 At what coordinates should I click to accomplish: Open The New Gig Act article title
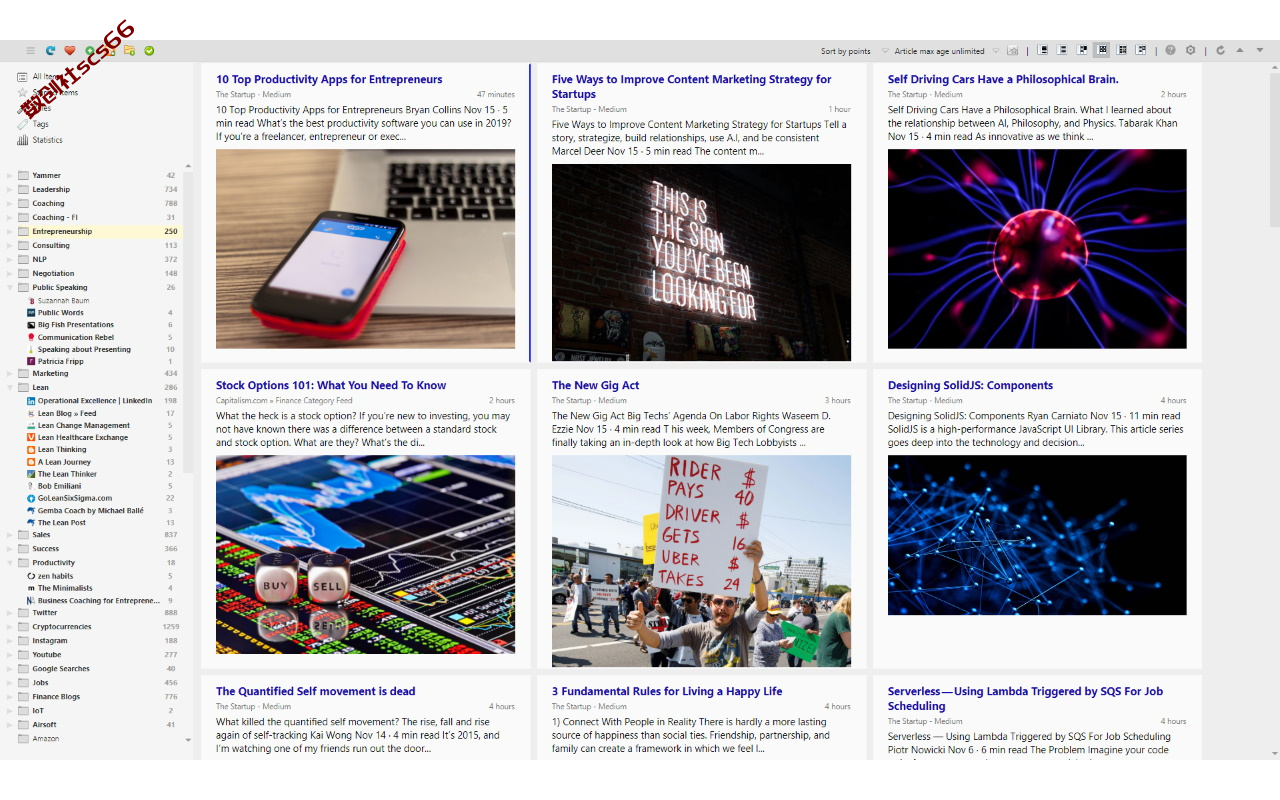(x=595, y=385)
